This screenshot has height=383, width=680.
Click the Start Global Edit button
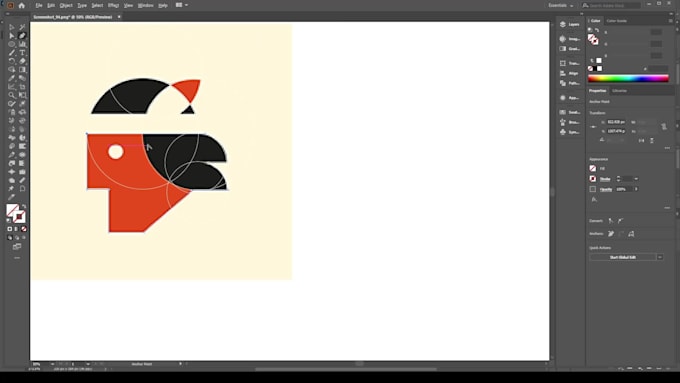(623, 257)
